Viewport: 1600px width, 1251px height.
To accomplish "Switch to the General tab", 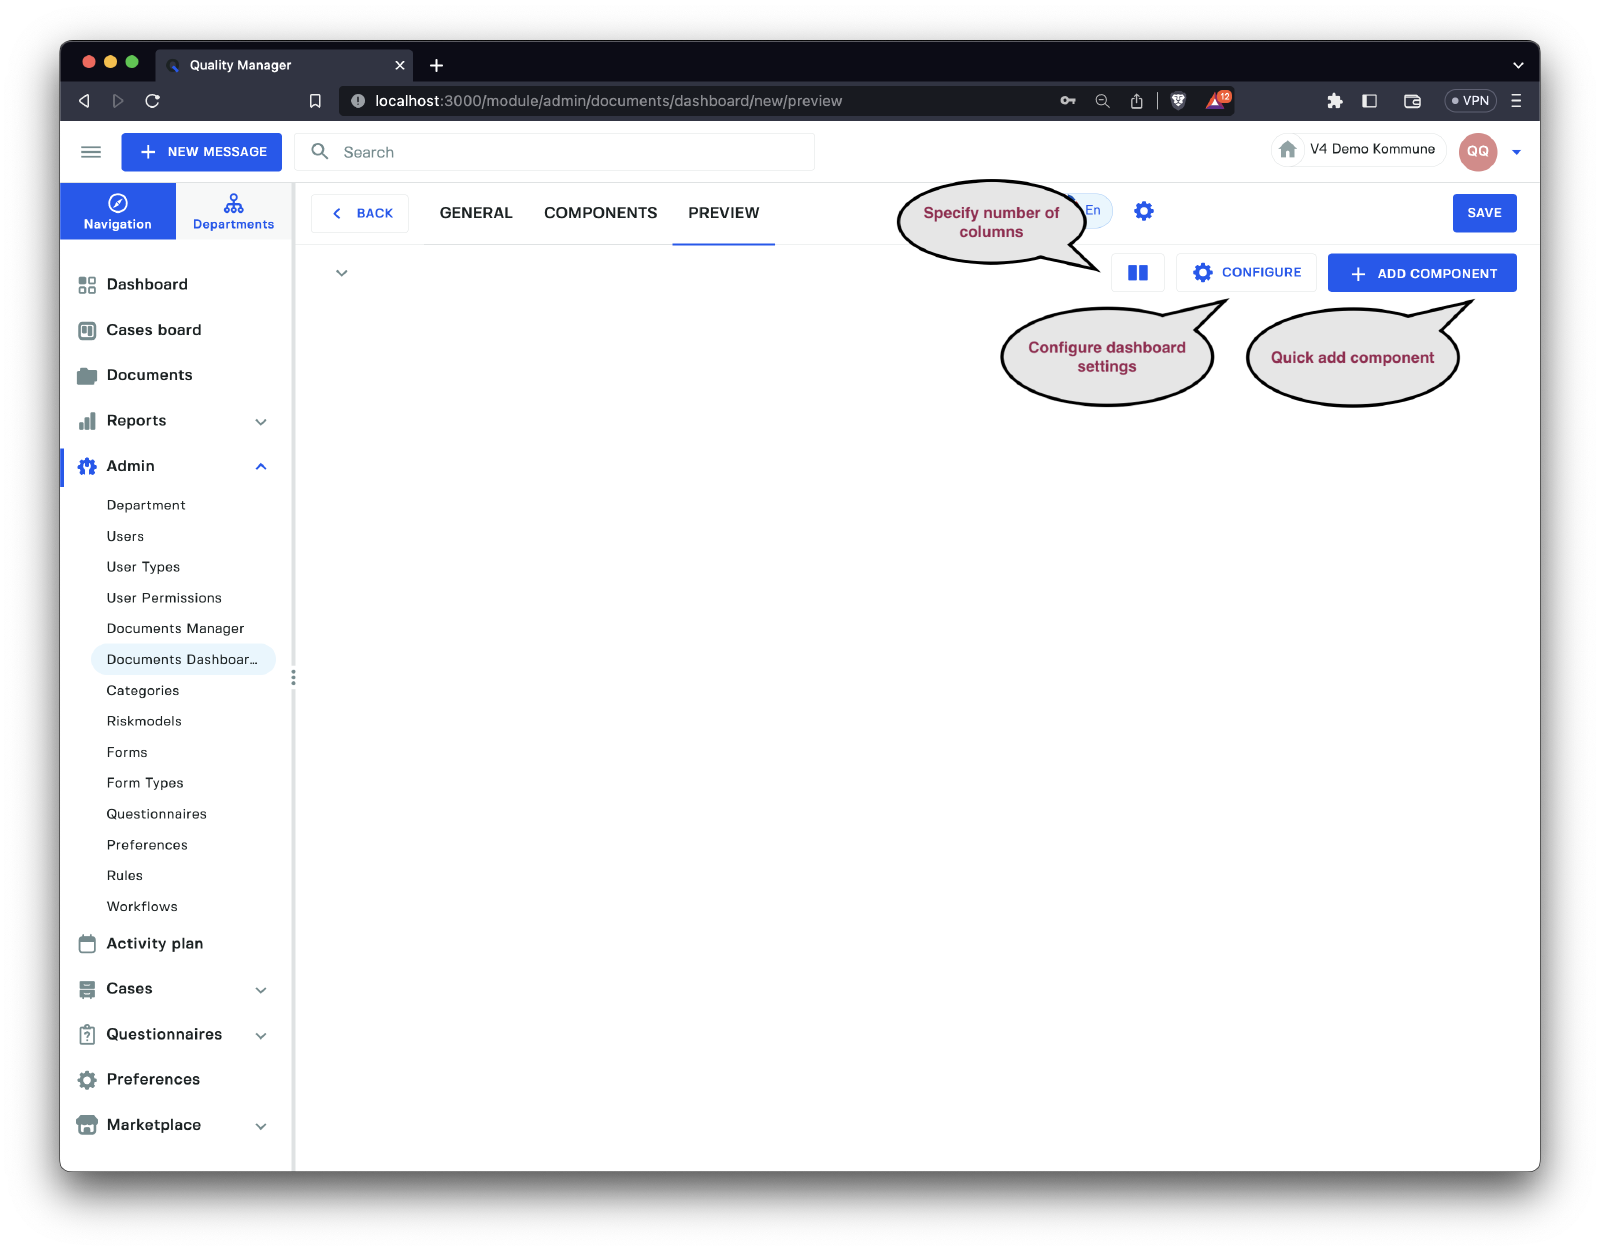I will click(x=476, y=213).
